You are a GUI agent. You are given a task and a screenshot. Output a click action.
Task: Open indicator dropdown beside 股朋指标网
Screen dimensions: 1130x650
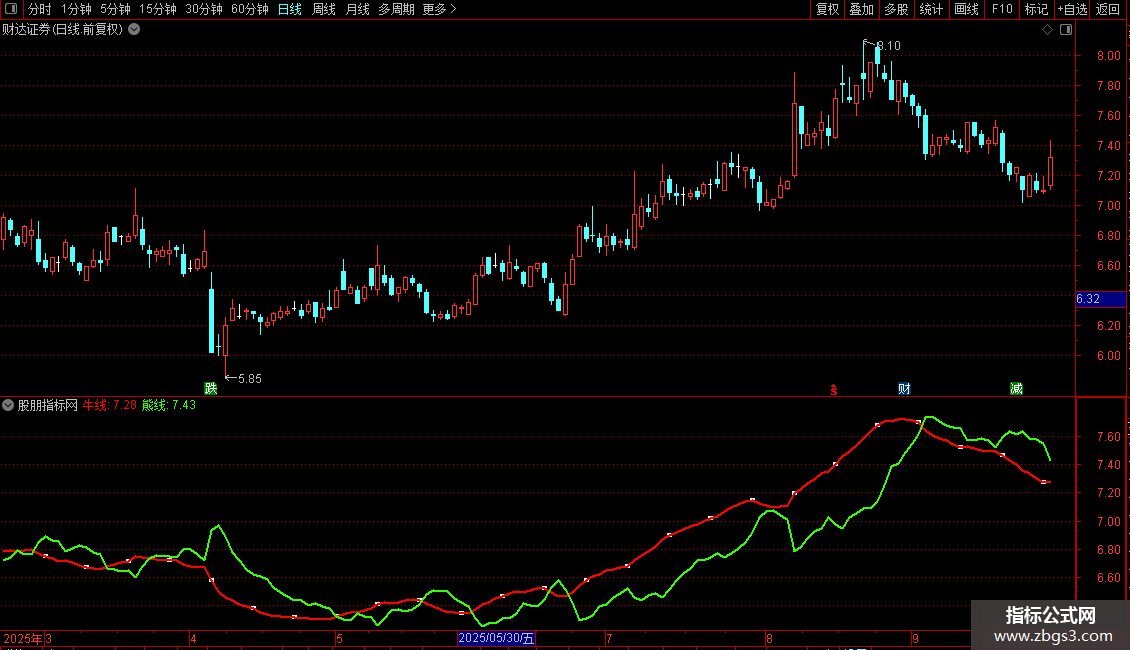click(x=8, y=405)
